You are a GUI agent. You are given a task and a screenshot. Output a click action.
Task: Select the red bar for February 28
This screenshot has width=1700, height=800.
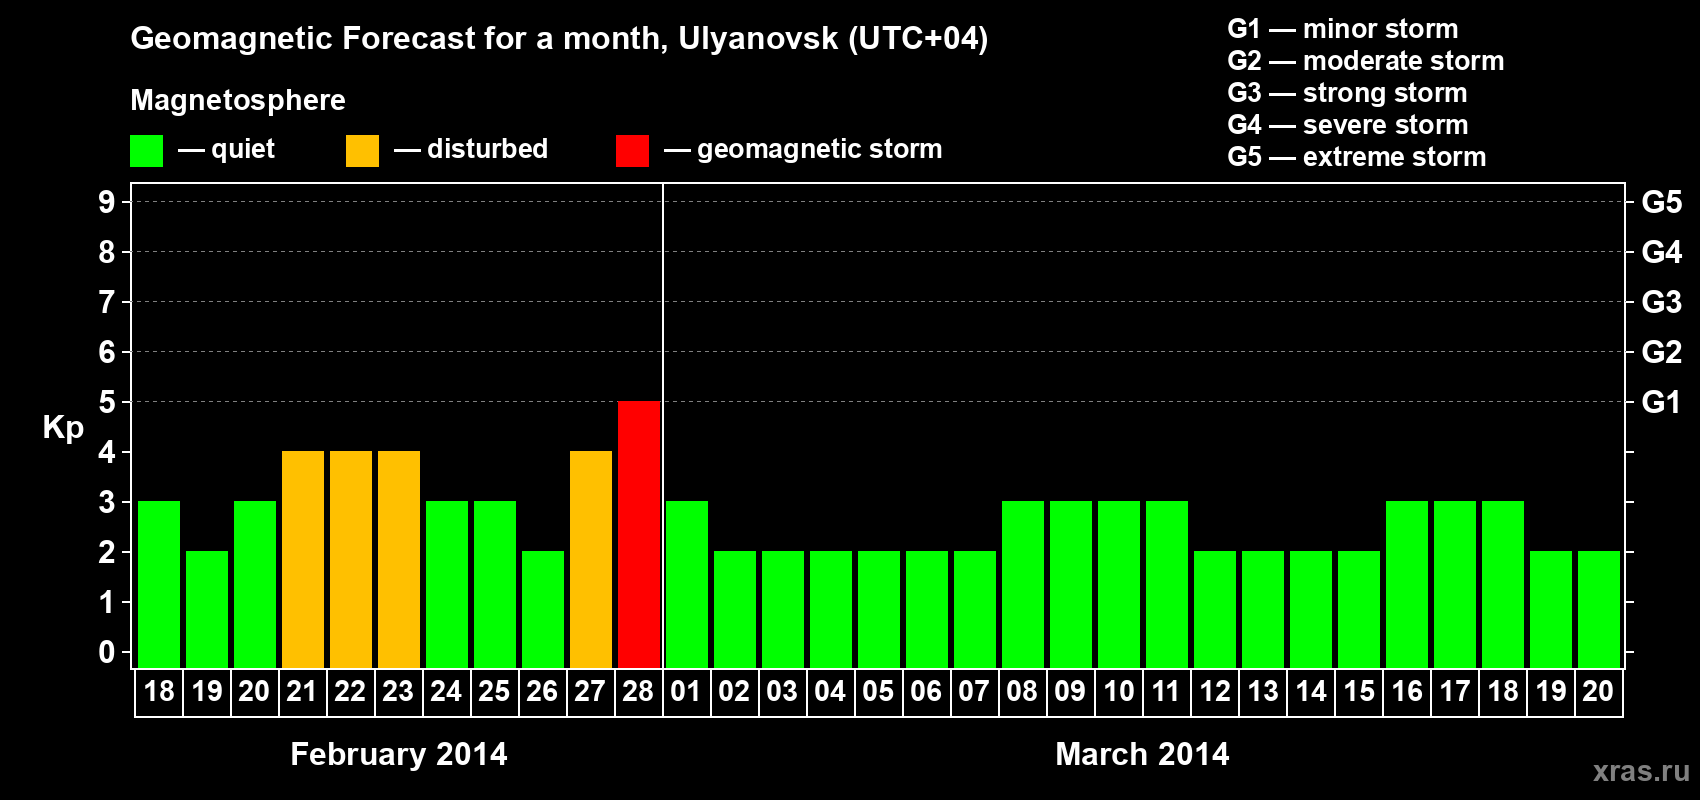pyautogui.click(x=639, y=534)
